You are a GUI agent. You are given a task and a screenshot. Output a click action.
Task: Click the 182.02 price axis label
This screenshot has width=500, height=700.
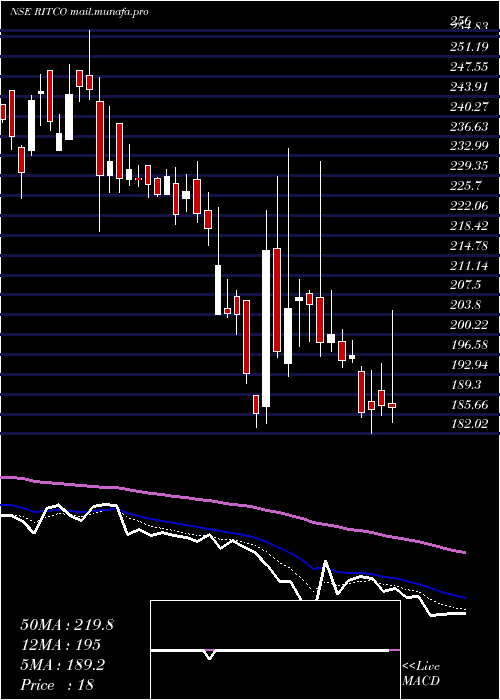[x=469, y=424]
